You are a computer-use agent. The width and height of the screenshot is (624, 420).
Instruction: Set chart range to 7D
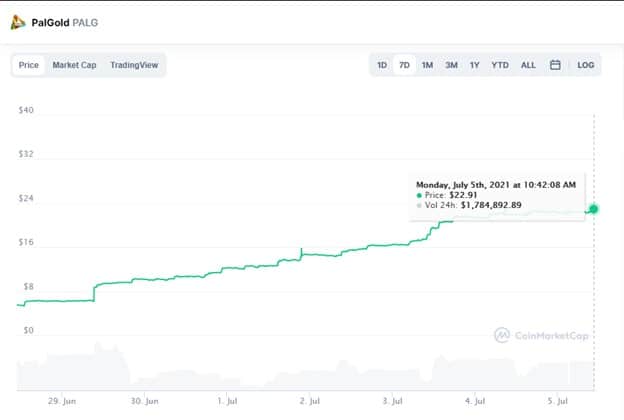point(404,65)
